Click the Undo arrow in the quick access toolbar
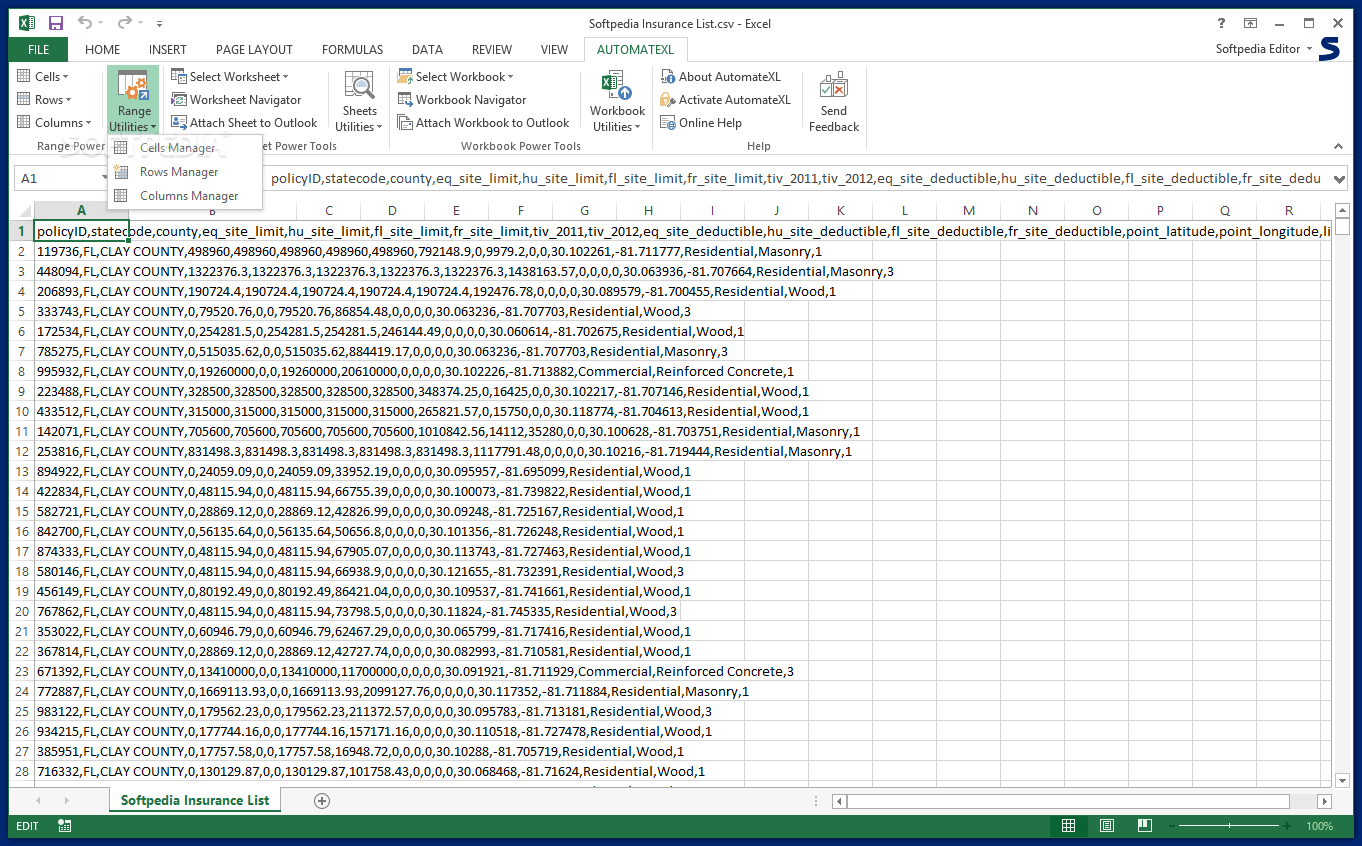This screenshot has width=1362, height=846. click(x=85, y=23)
